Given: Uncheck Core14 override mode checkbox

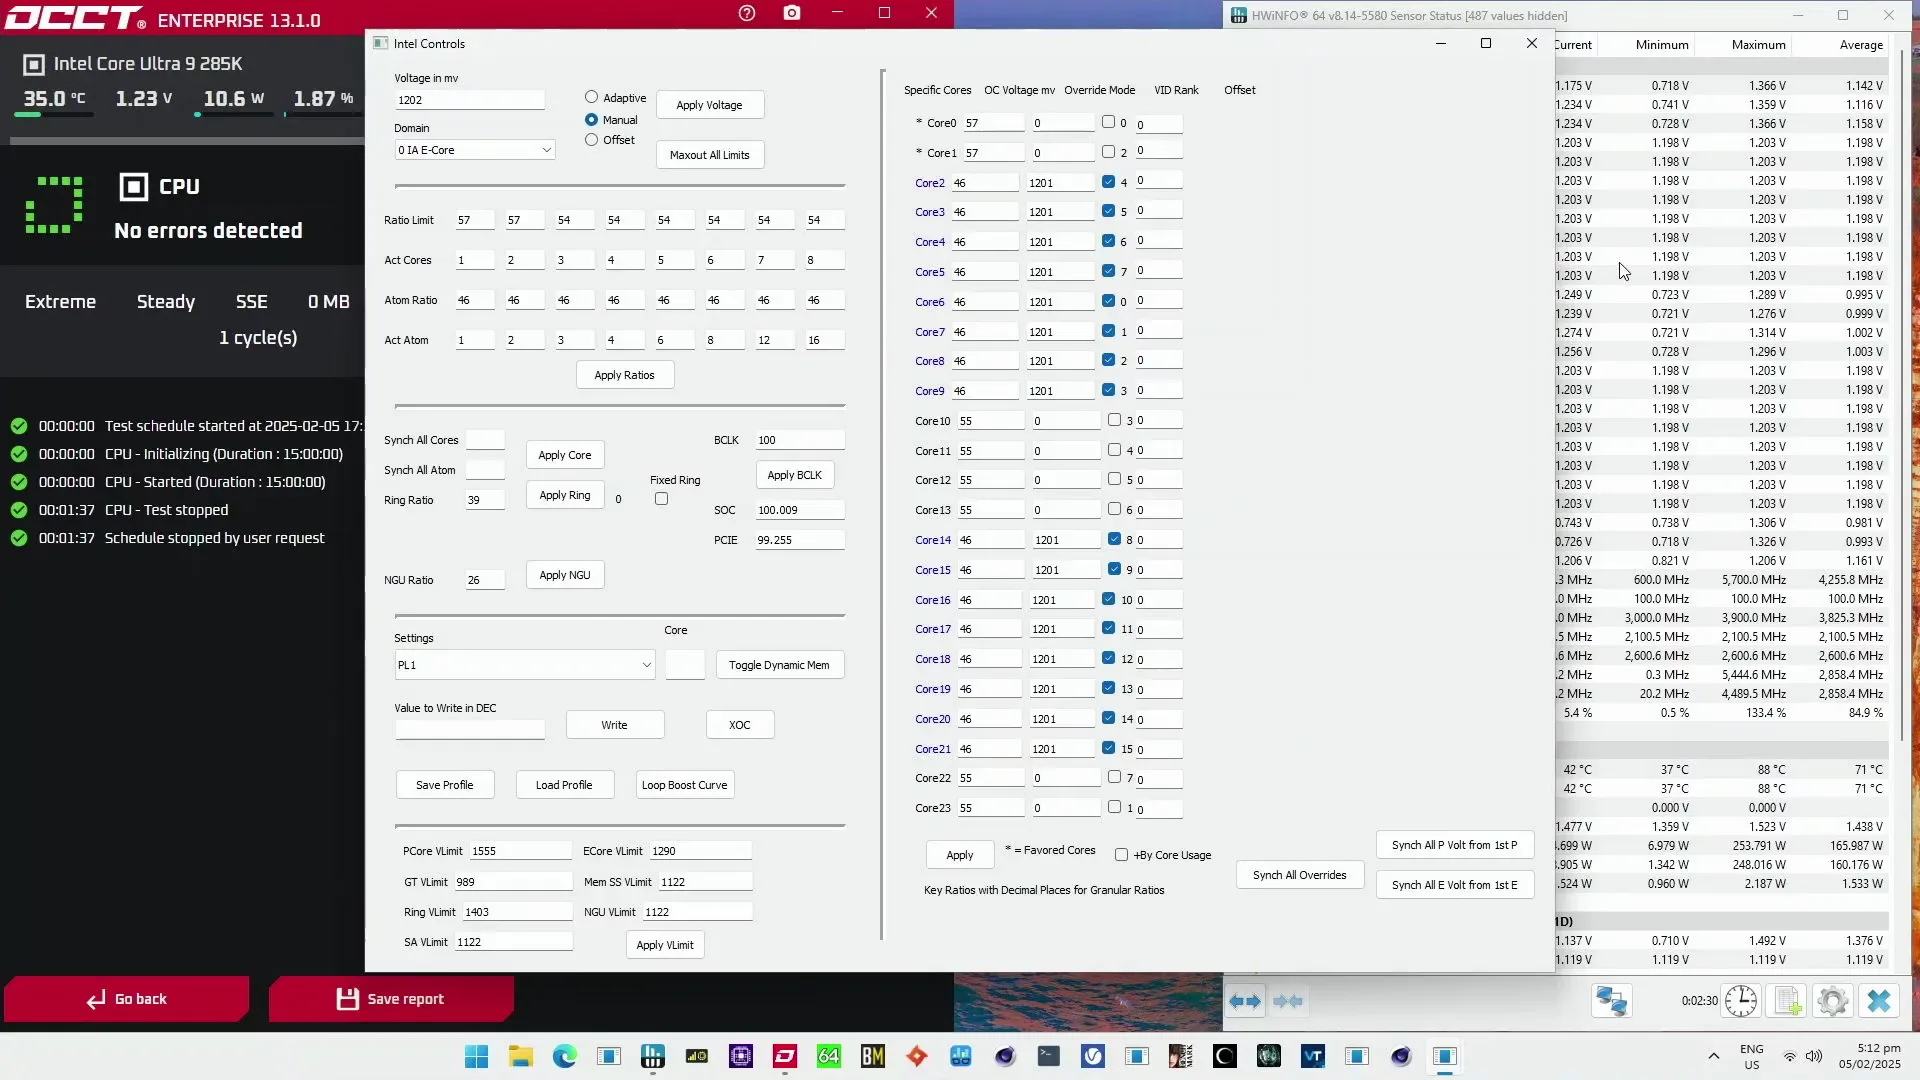Looking at the screenshot, I should click(1114, 539).
